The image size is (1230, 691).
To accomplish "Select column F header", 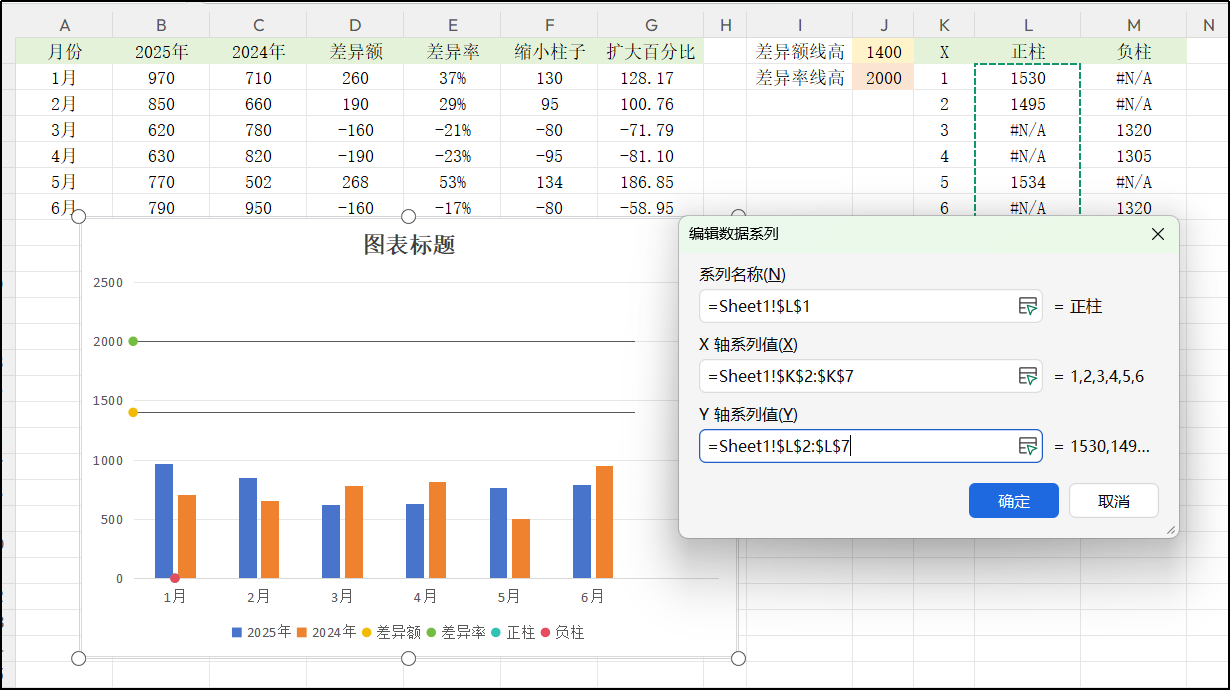I will (550, 25).
